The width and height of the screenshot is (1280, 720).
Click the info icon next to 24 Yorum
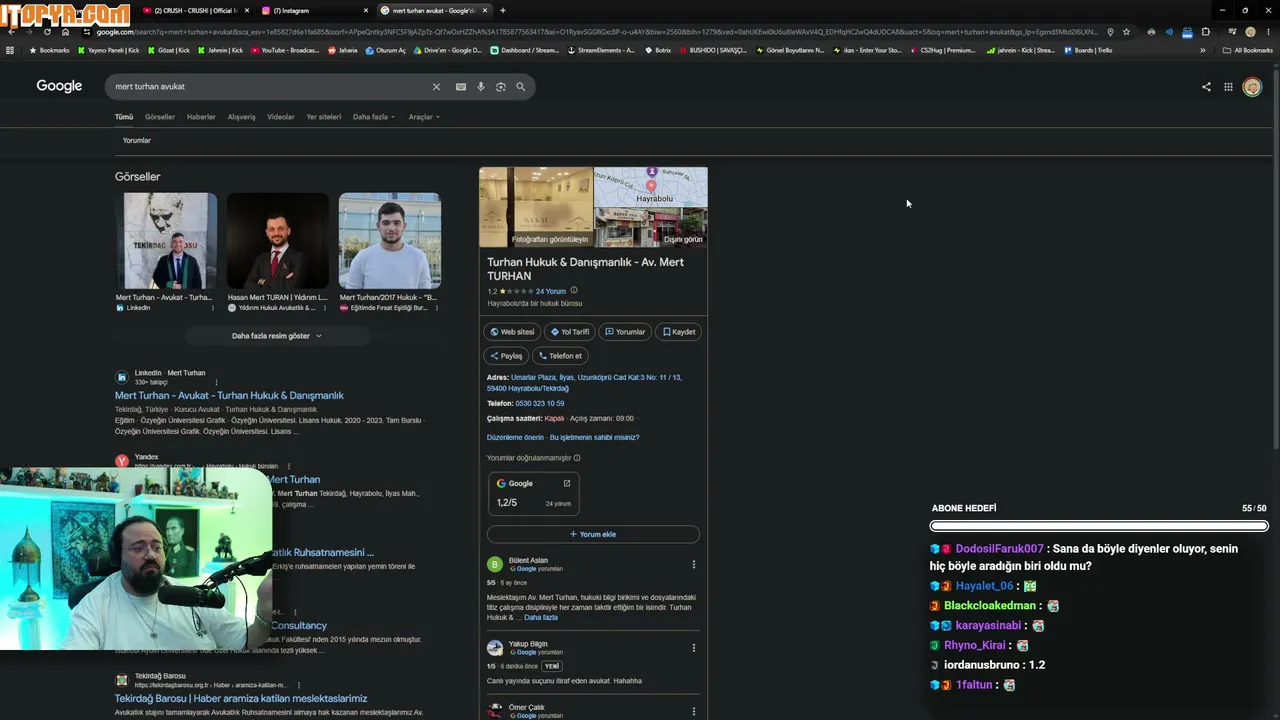[x=574, y=291]
